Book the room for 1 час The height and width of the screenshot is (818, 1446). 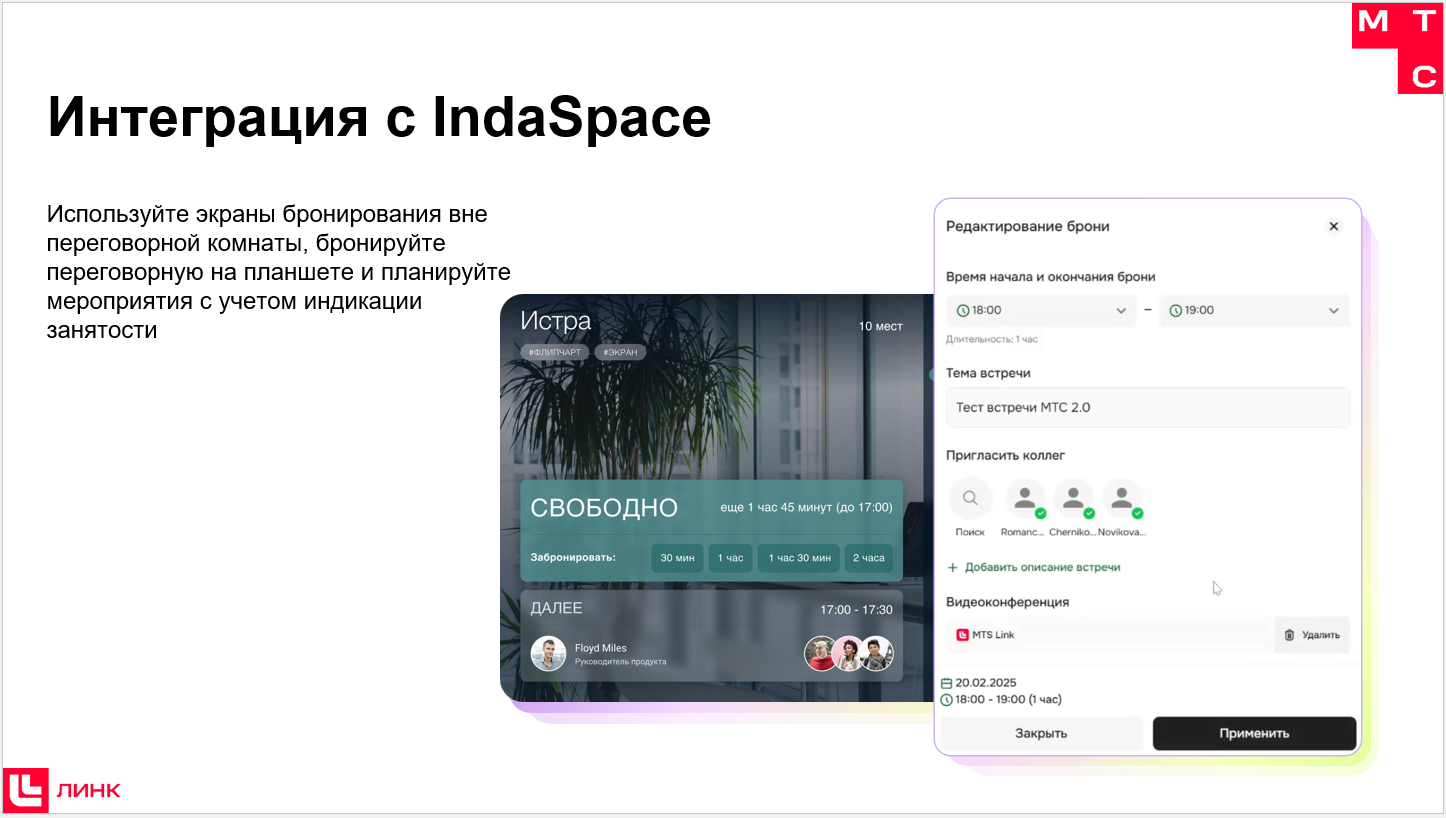[x=731, y=558]
